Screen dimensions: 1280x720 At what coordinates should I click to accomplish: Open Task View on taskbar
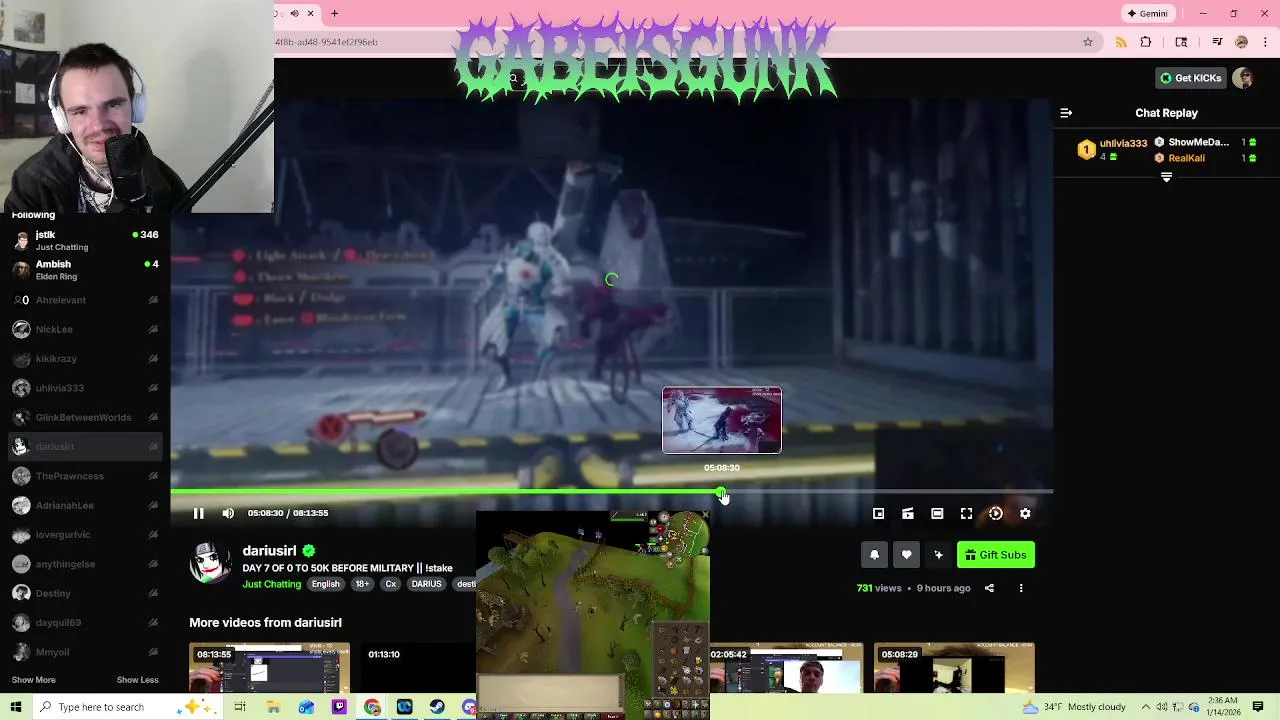(x=240, y=707)
